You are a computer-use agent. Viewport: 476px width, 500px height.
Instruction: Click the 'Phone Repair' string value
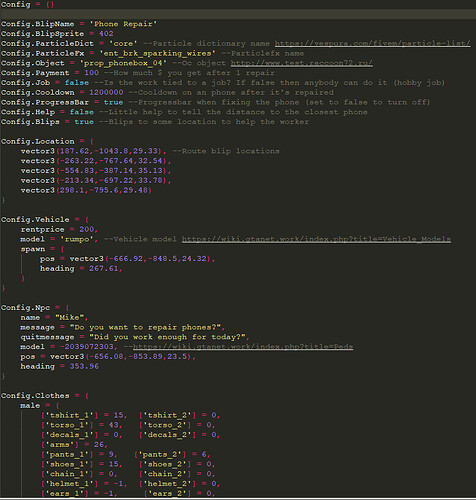(123, 24)
